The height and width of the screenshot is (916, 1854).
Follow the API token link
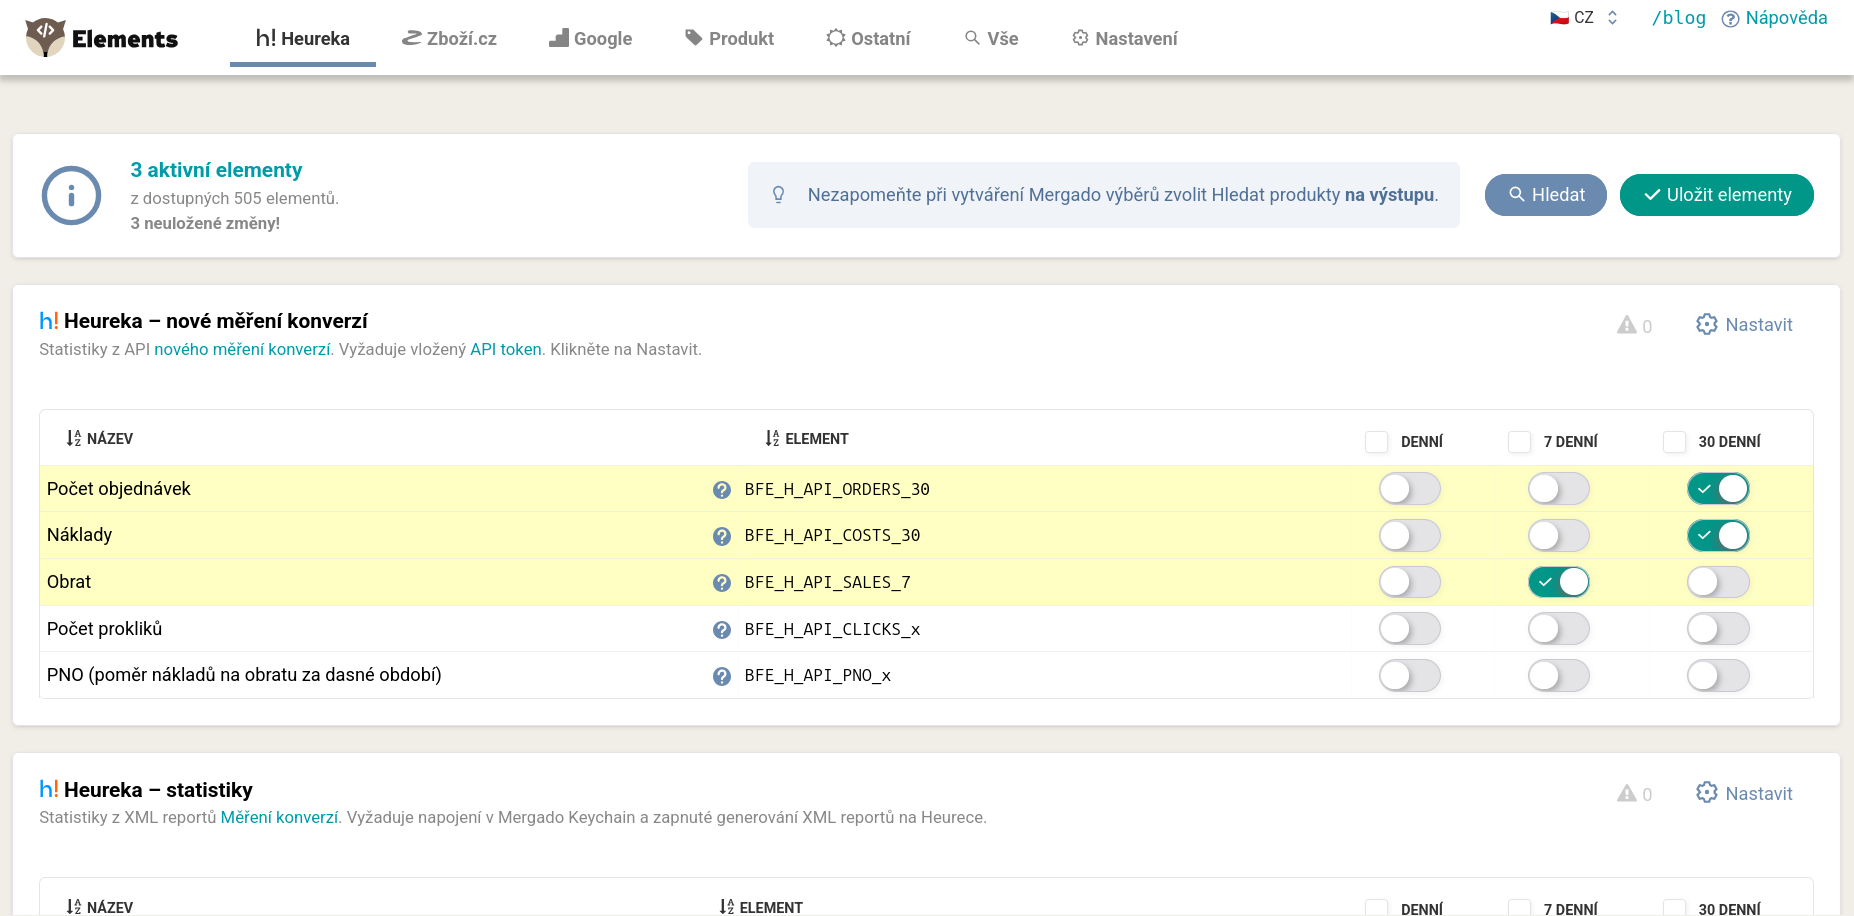[506, 350]
